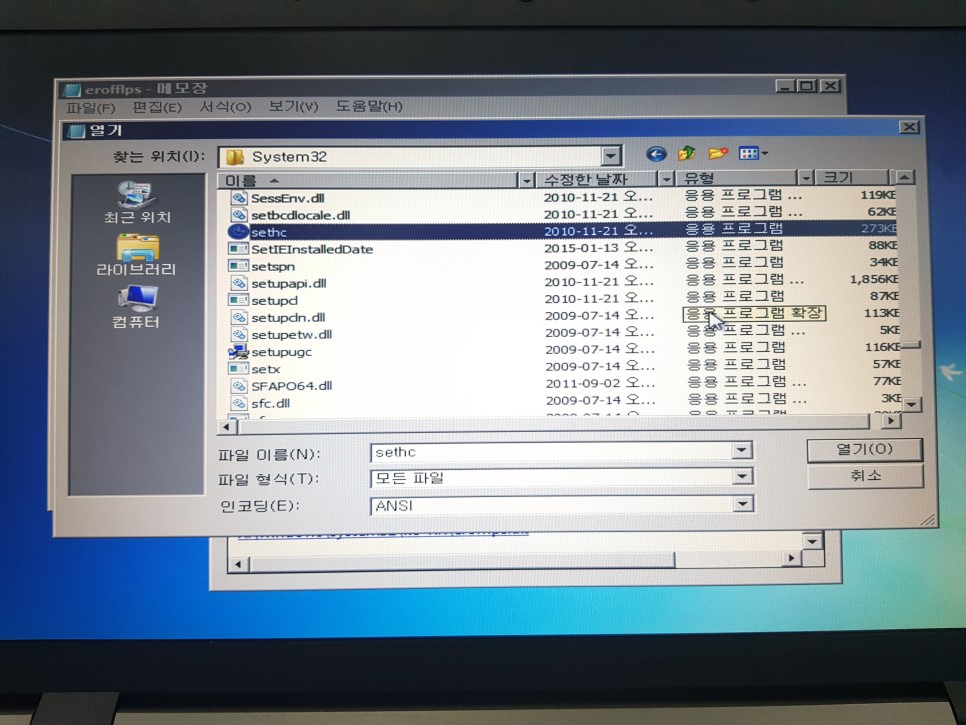Open the 편집(E) menu in Notepad
The image size is (966, 725).
pyautogui.click(x=157, y=107)
